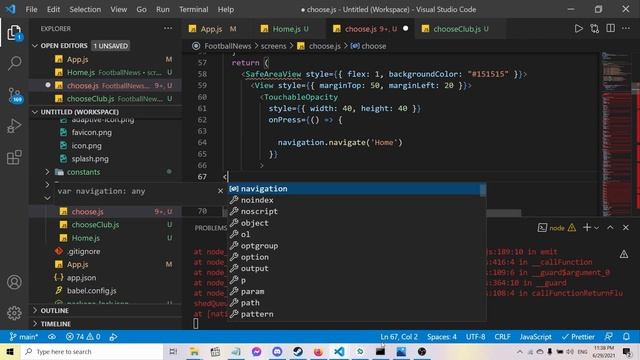Open favicon.png in the file tree

pyautogui.click(x=91, y=132)
